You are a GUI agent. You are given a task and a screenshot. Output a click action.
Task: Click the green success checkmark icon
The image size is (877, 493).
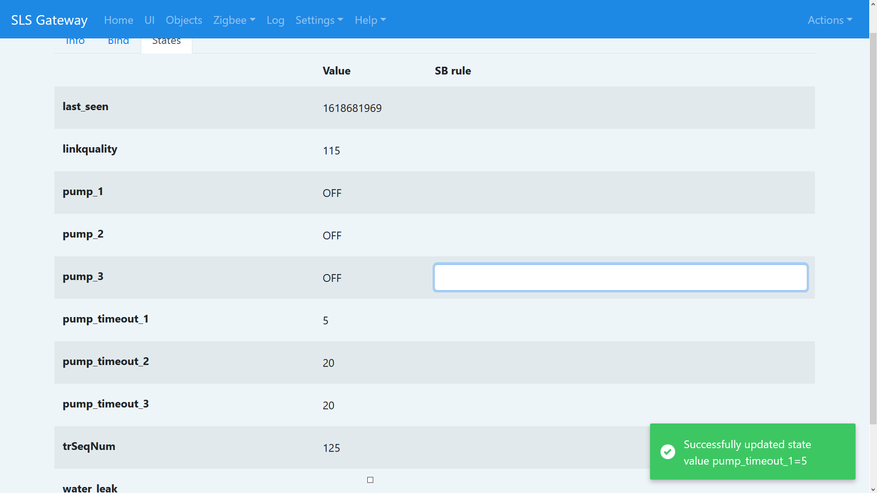pos(668,452)
